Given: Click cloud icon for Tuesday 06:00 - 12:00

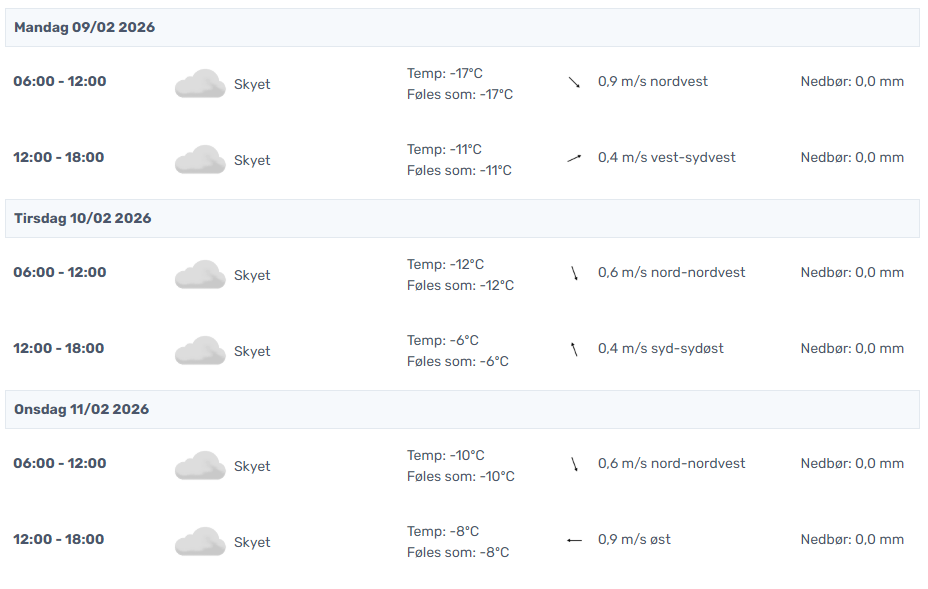Looking at the screenshot, I should click(200, 275).
